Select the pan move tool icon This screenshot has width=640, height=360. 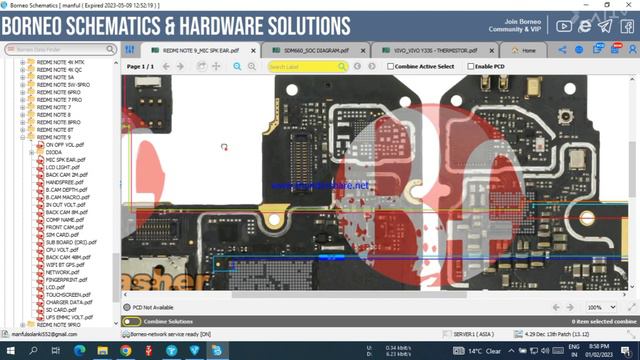tap(216, 66)
